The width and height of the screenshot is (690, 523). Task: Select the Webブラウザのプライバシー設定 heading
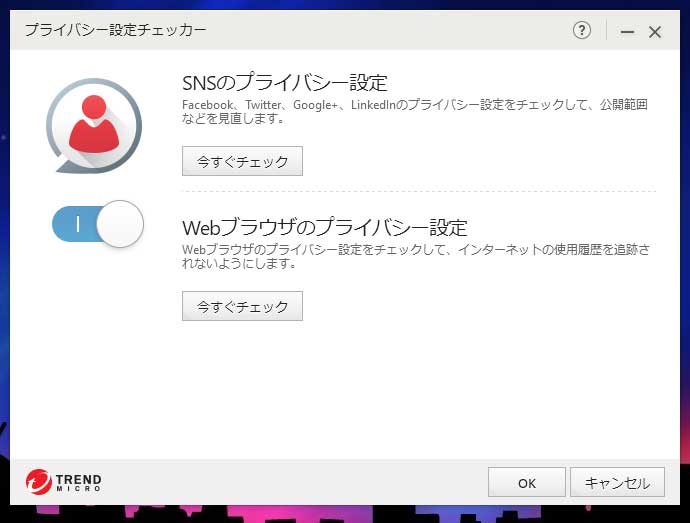click(324, 227)
